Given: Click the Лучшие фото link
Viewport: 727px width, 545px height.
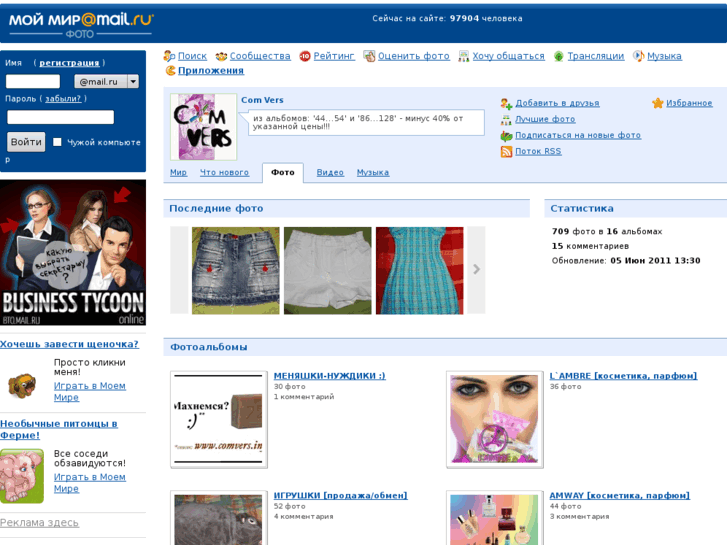Looking at the screenshot, I should (545, 119).
